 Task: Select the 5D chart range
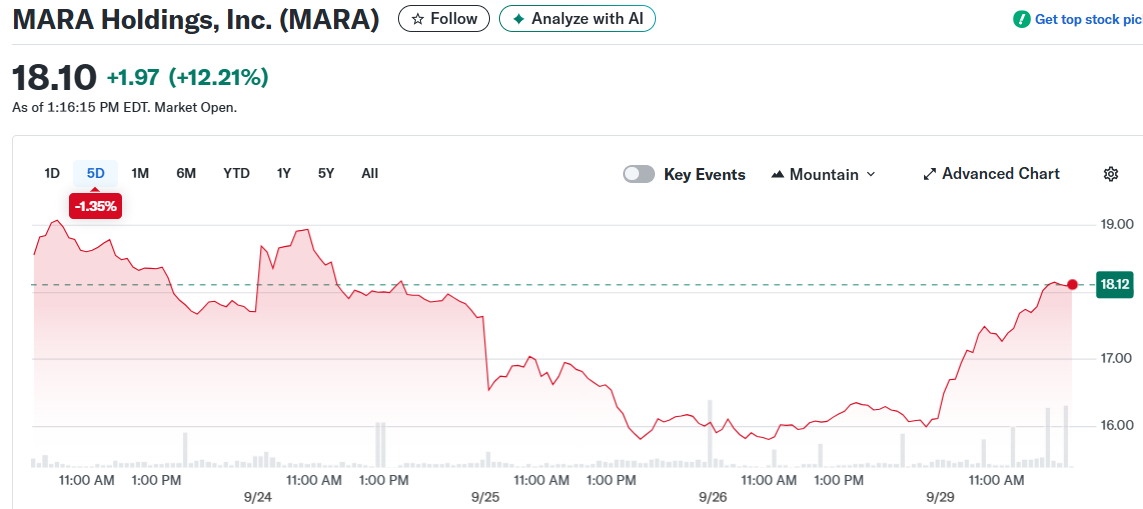pos(95,174)
